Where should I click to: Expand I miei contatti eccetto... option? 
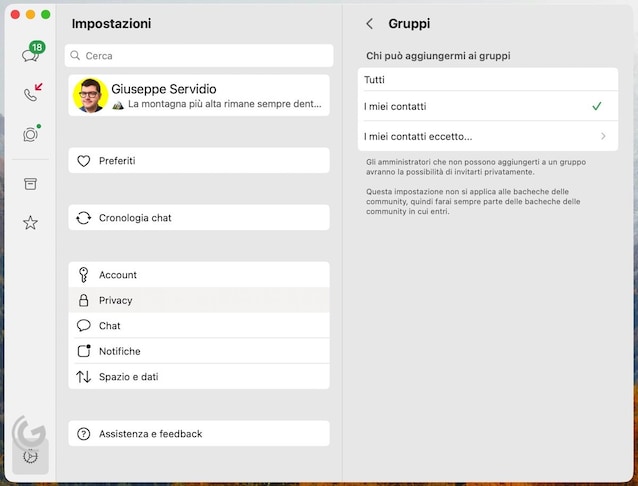pos(487,136)
